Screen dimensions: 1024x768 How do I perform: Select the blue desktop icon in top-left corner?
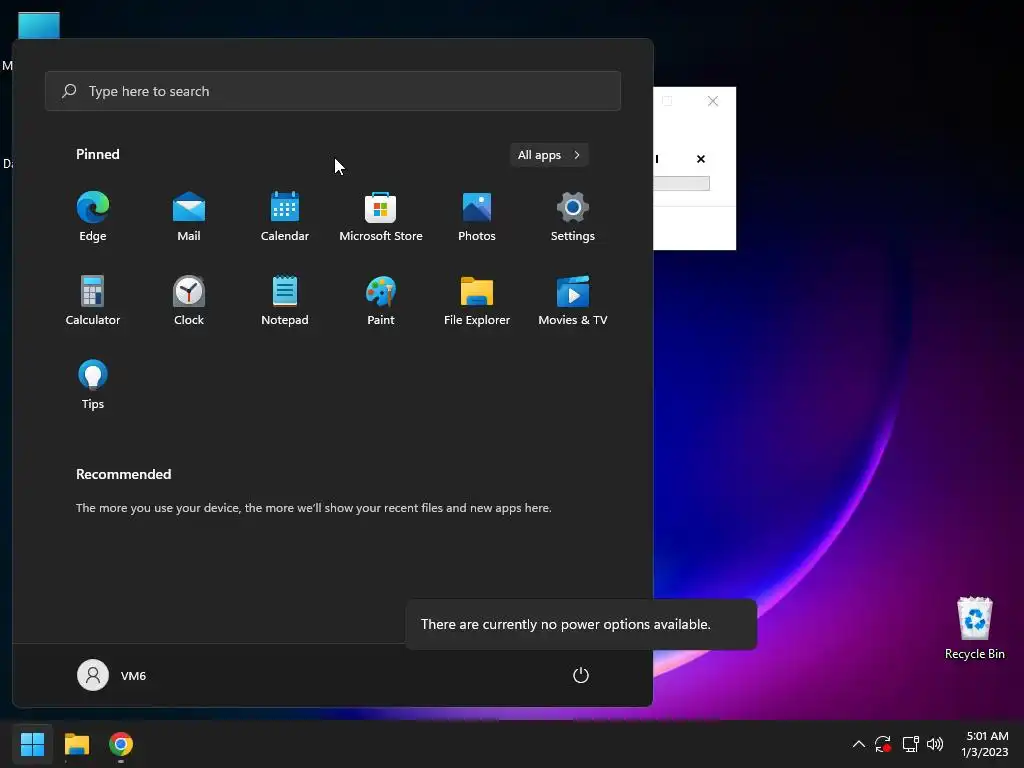[x=39, y=25]
